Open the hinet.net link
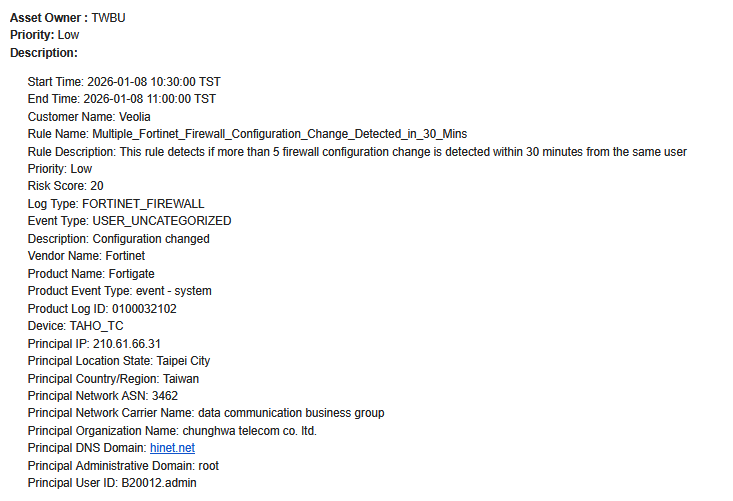 [172, 448]
